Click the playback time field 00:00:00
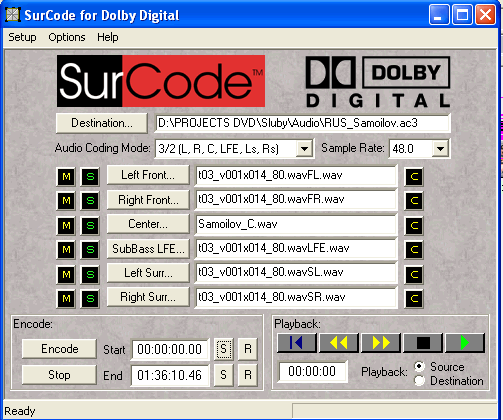This screenshot has width=503, height=420. pyautogui.click(x=312, y=371)
